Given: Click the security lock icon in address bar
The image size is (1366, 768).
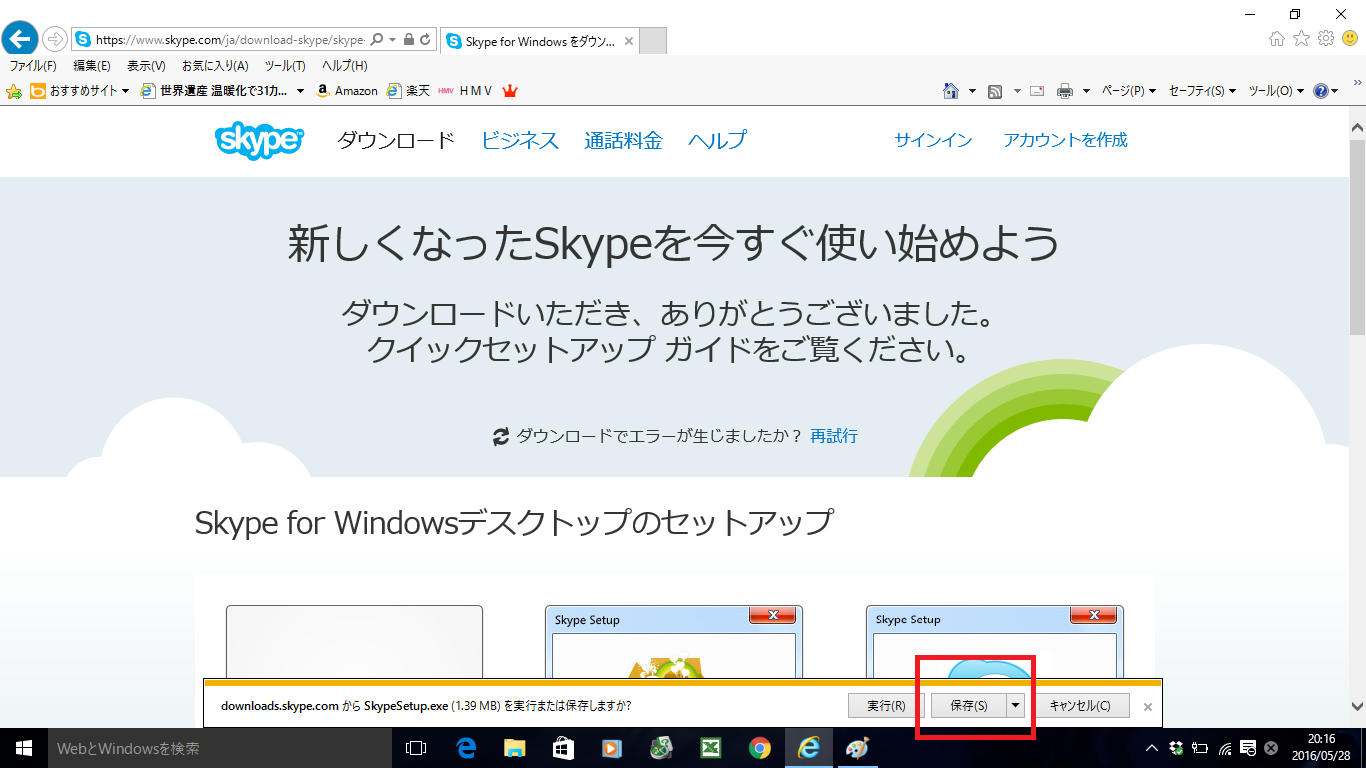Looking at the screenshot, I should (x=408, y=40).
